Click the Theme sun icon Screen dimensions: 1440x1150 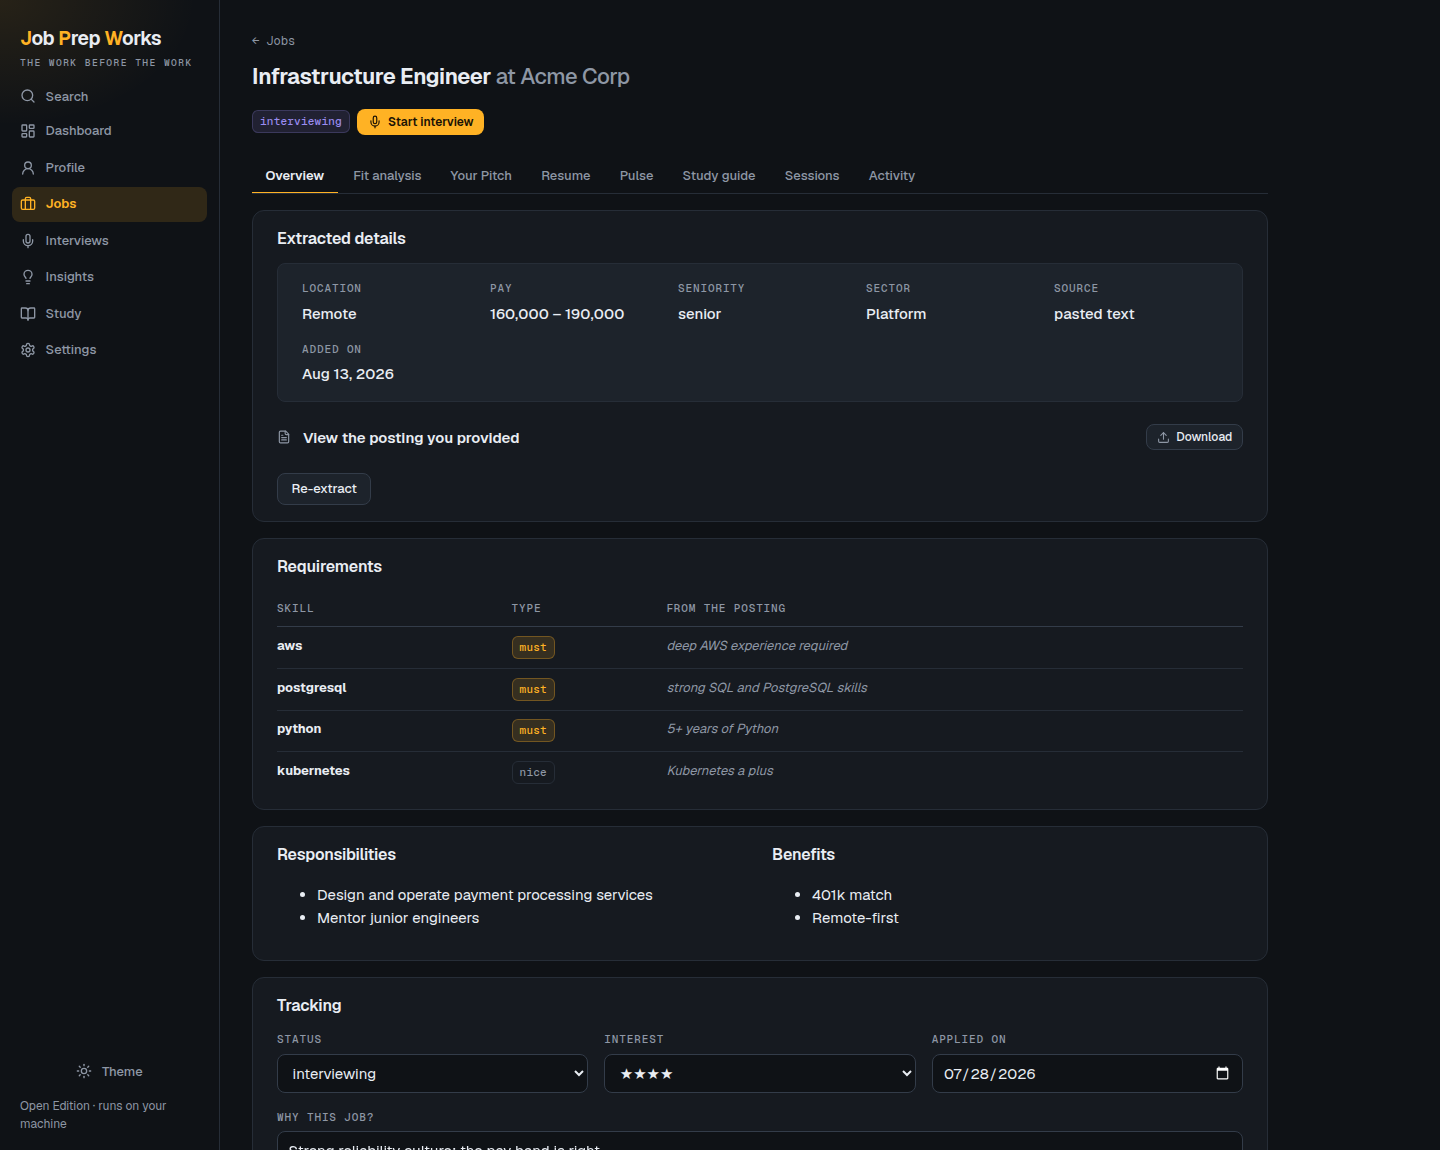(84, 1071)
